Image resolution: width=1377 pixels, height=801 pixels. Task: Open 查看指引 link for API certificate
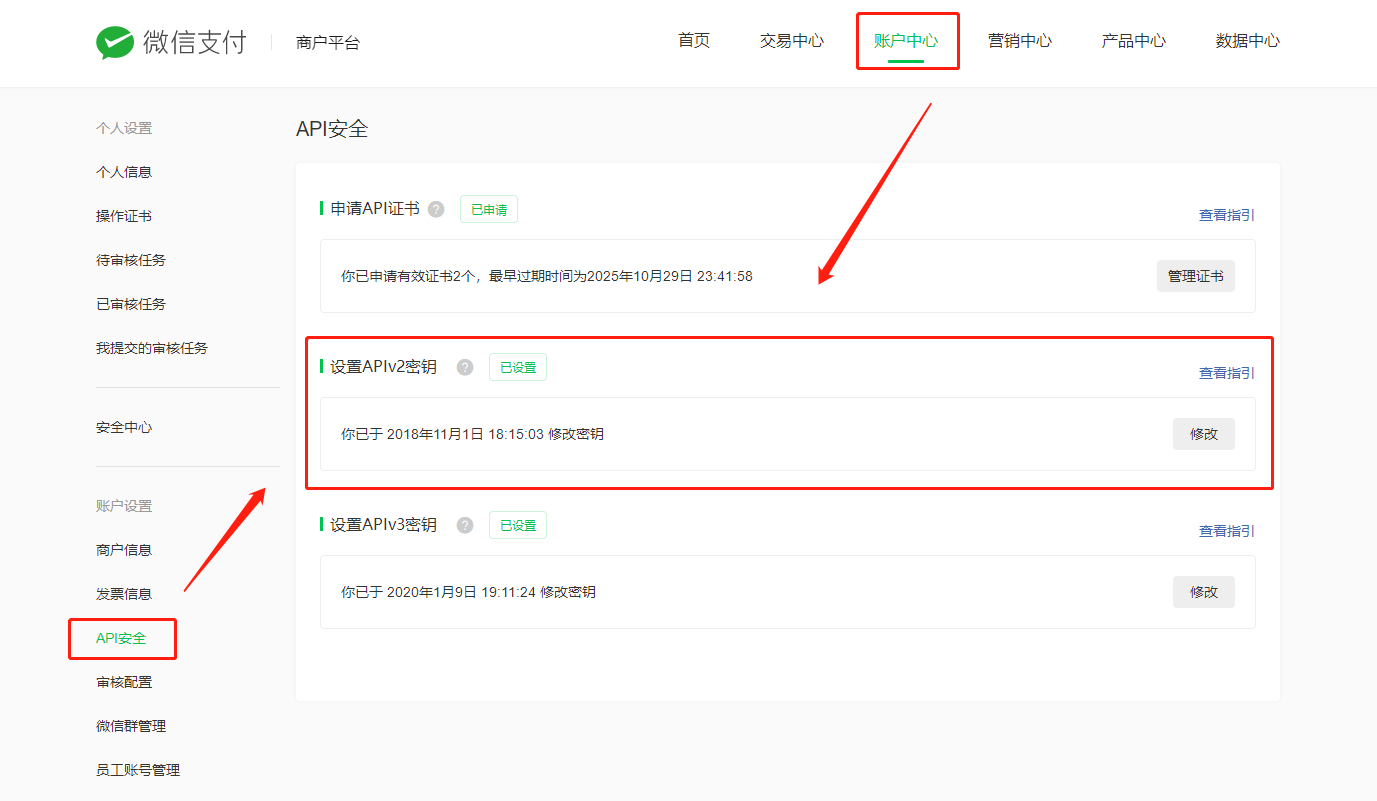[x=1226, y=215]
